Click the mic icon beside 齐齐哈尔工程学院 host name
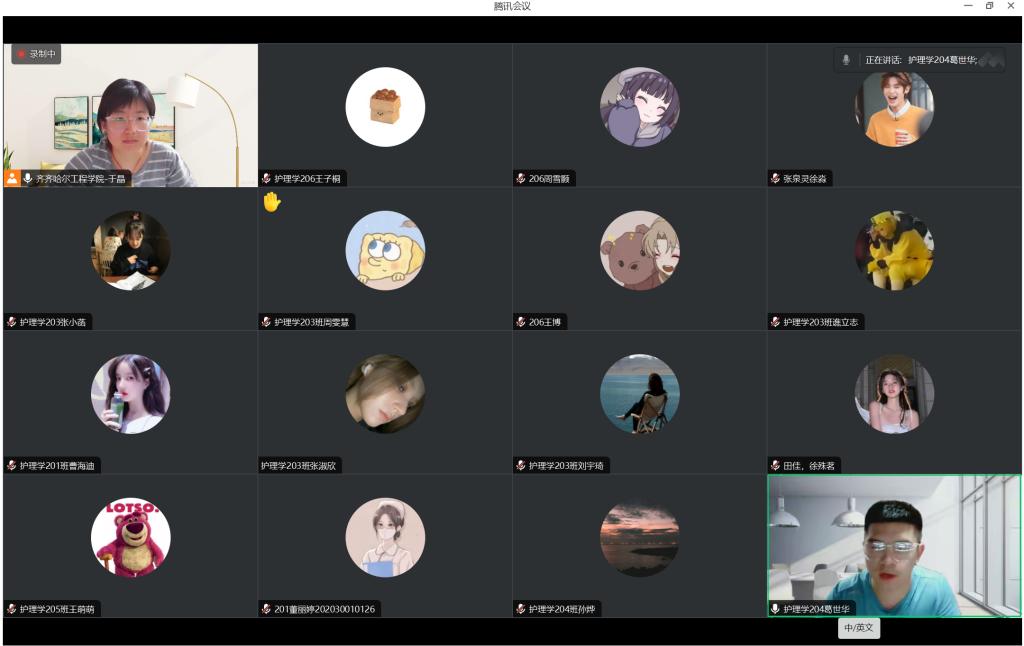 point(28,178)
